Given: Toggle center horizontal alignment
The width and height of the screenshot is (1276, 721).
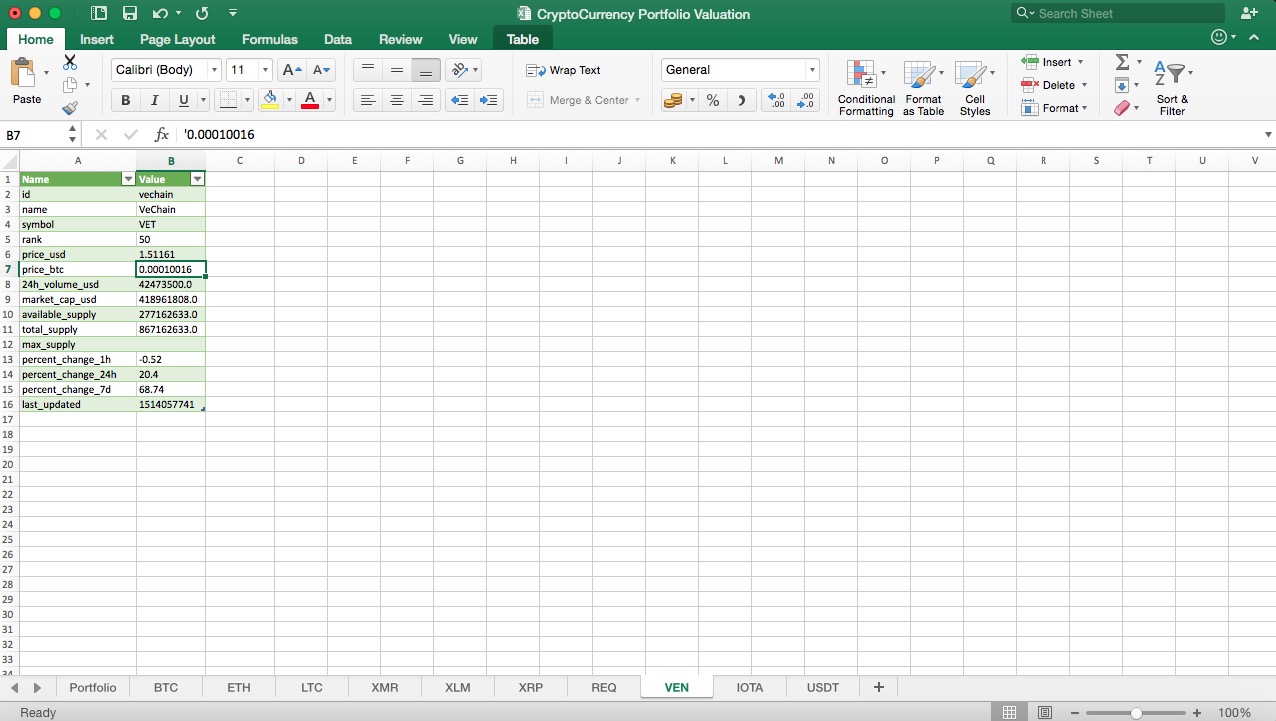Looking at the screenshot, I should (x=397, y=100).
